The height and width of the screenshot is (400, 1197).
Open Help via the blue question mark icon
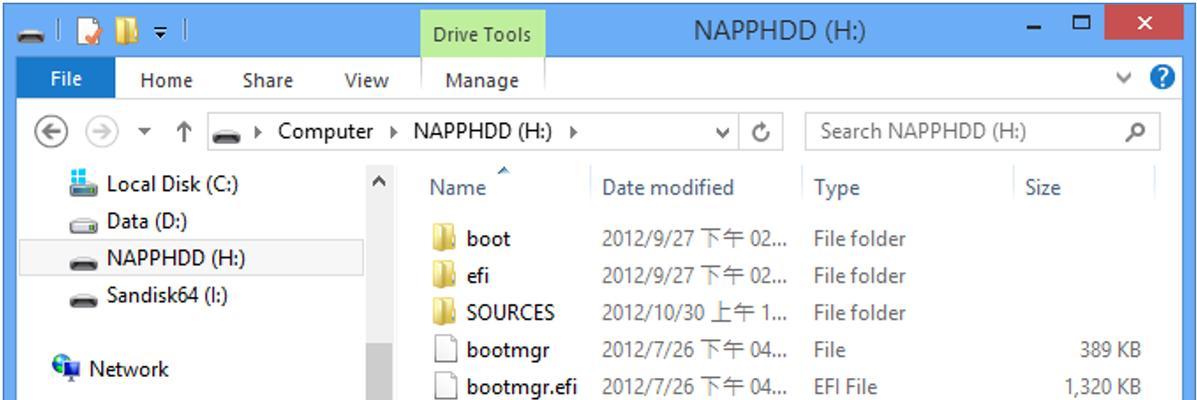coord(1162,77)
